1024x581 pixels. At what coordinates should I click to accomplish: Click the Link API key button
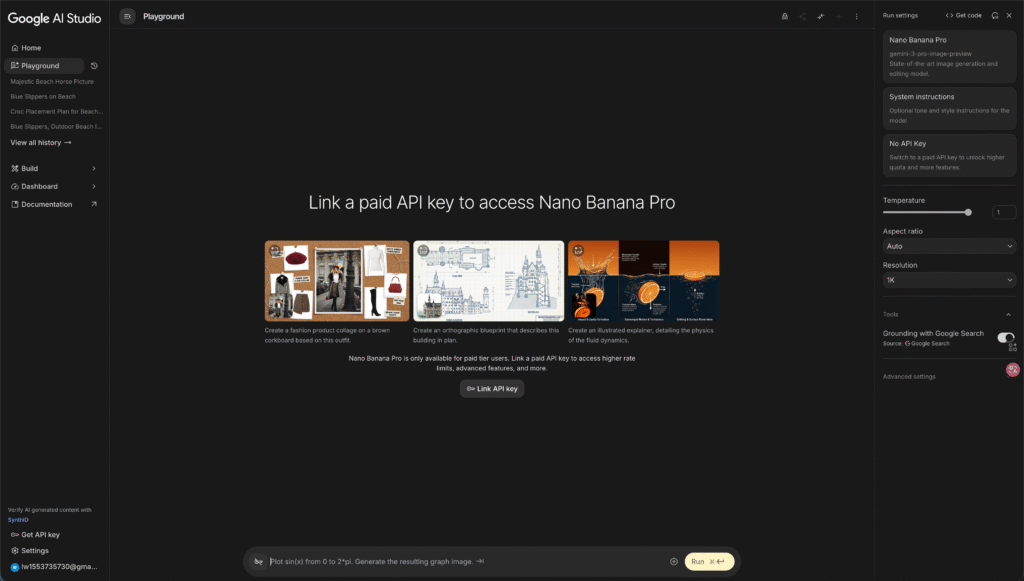[492, 388]
